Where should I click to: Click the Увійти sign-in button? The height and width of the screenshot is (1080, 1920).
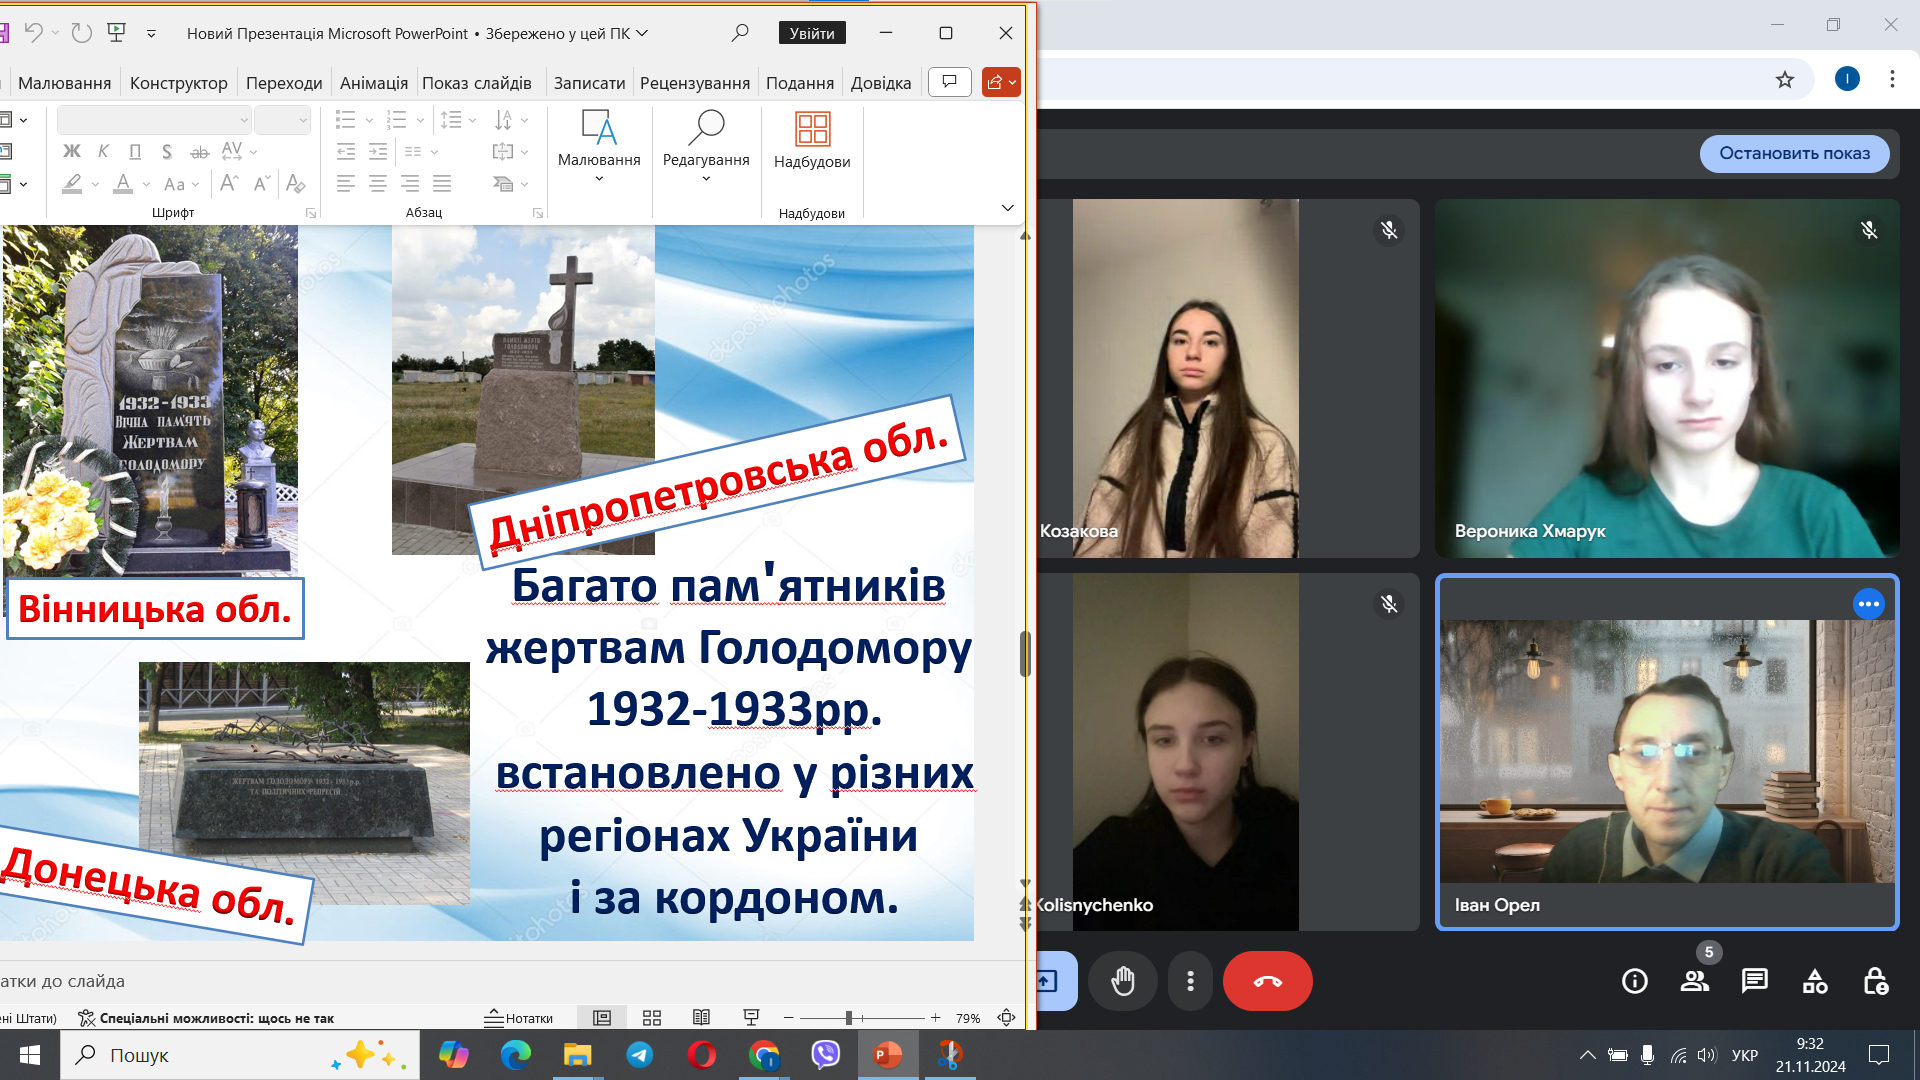point(812,33)
